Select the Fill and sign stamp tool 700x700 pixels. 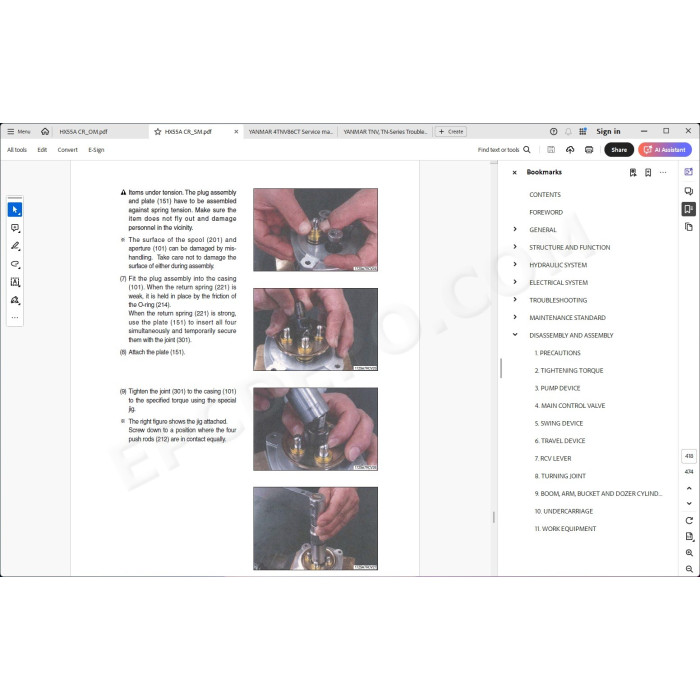(15, 300)
